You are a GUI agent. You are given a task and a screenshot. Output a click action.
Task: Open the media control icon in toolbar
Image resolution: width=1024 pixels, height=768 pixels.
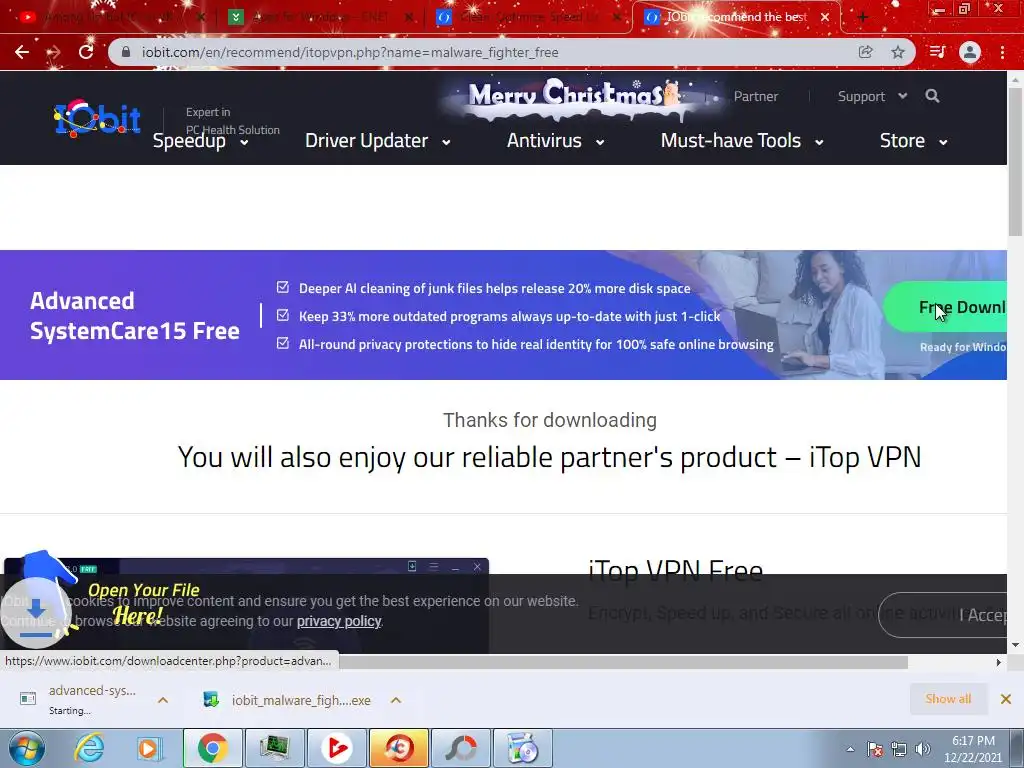coord(937,52)
